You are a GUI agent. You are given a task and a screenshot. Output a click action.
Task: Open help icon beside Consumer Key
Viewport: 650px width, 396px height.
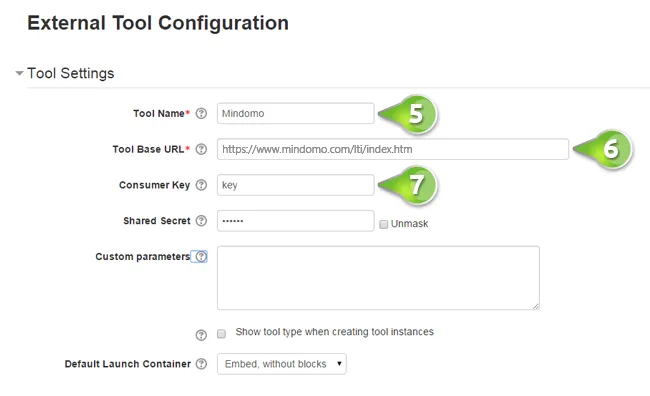tap(201, 185)
